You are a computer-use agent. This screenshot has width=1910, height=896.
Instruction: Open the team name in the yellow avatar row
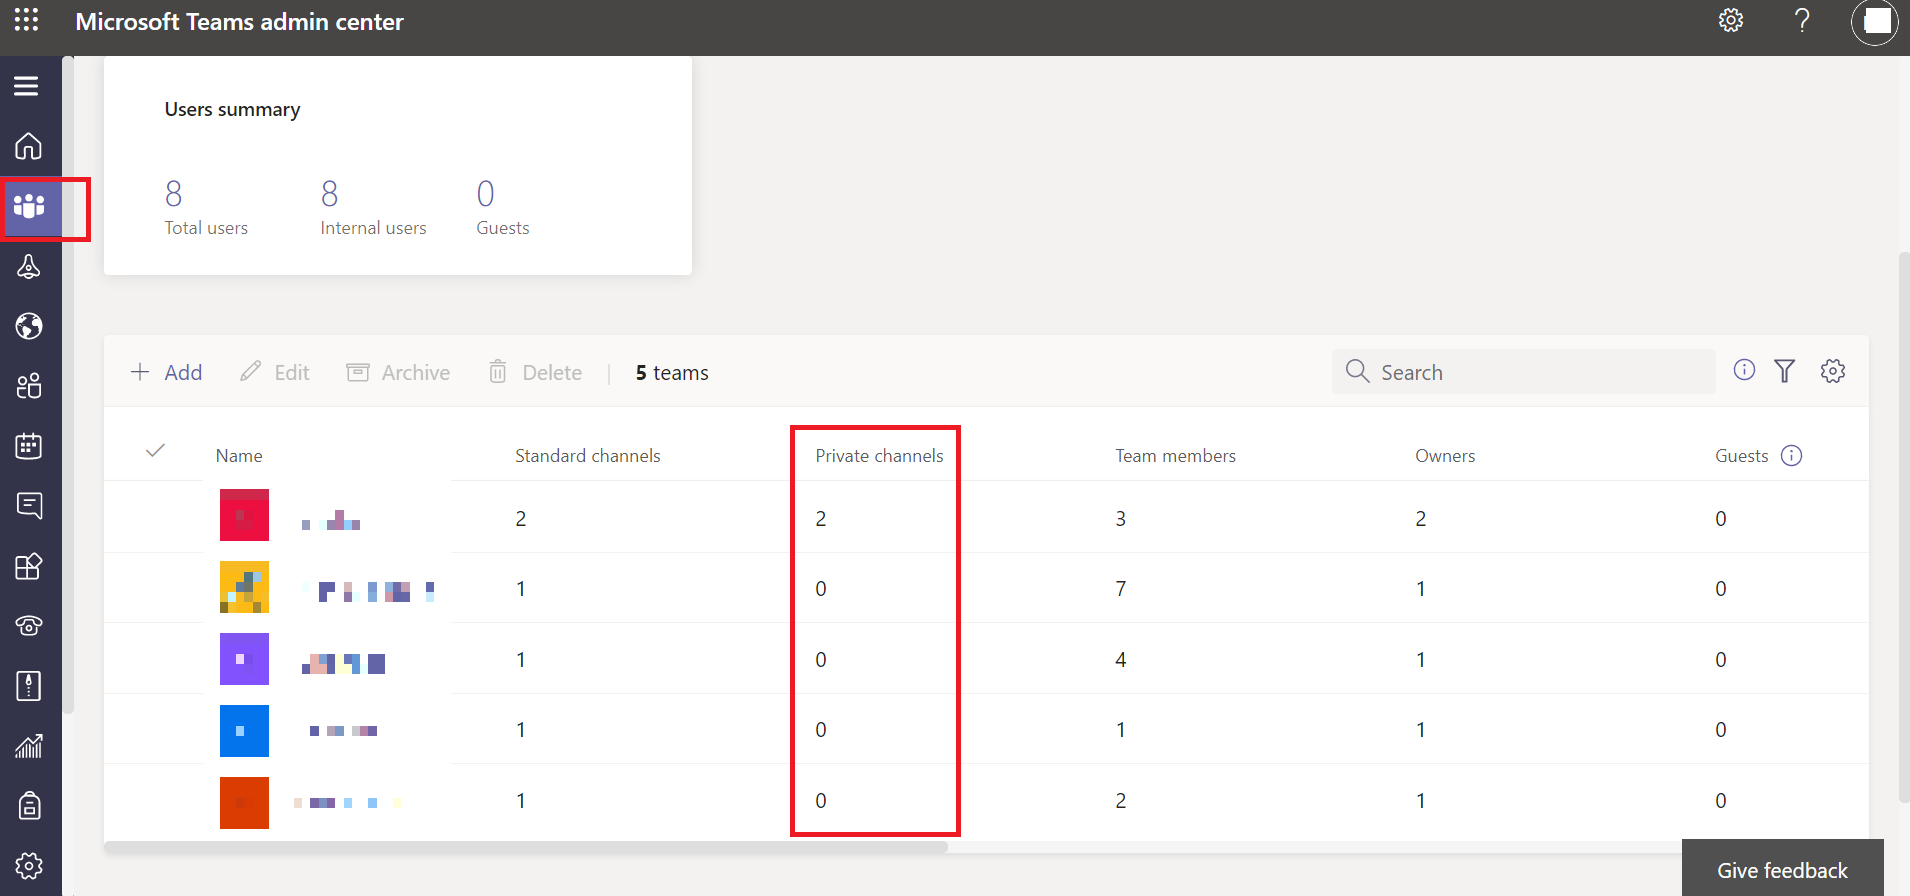point(369,591)
